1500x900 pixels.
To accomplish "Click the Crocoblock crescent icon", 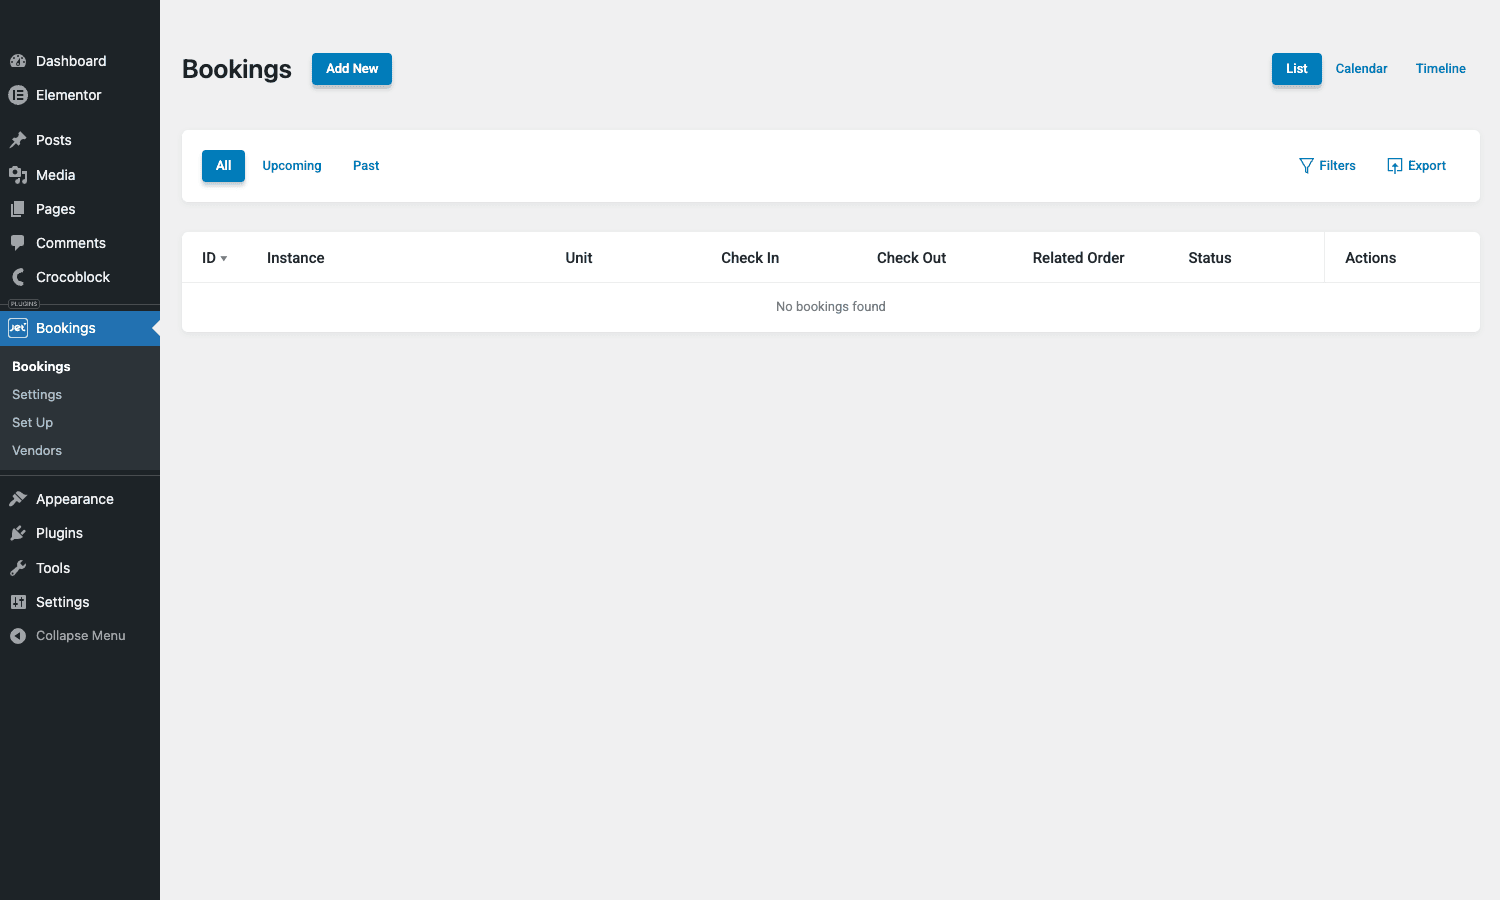I will 18,277.
